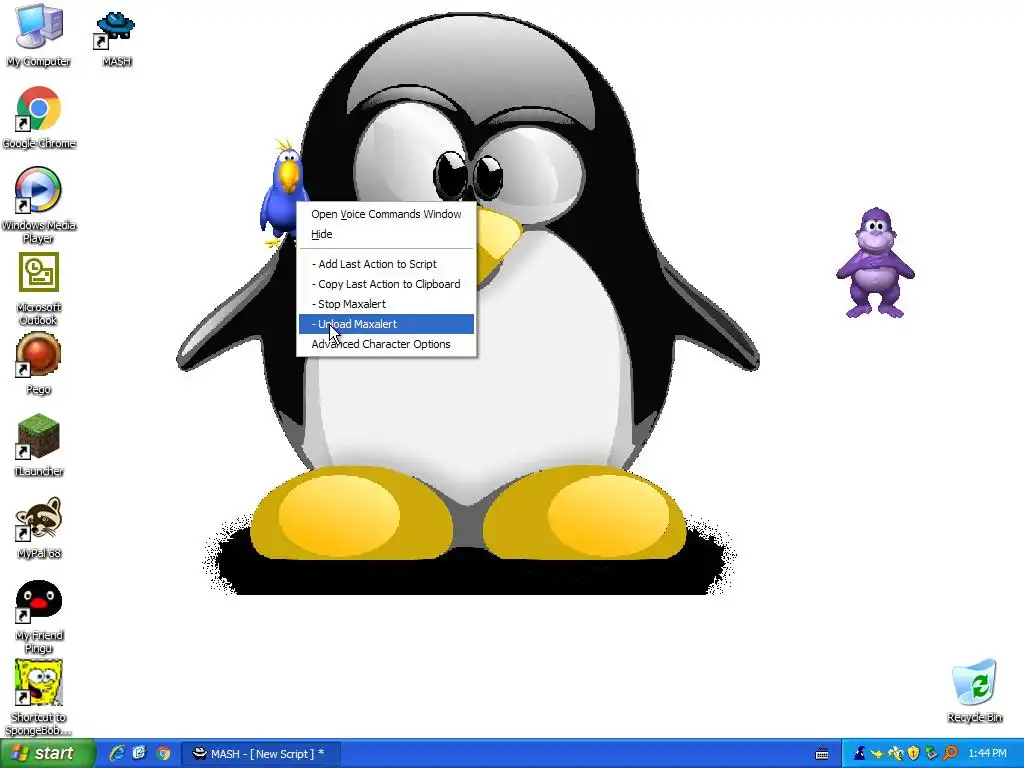1024x768 pixels.
Task: Open the Start menu
Action: [x=47, y=754]
